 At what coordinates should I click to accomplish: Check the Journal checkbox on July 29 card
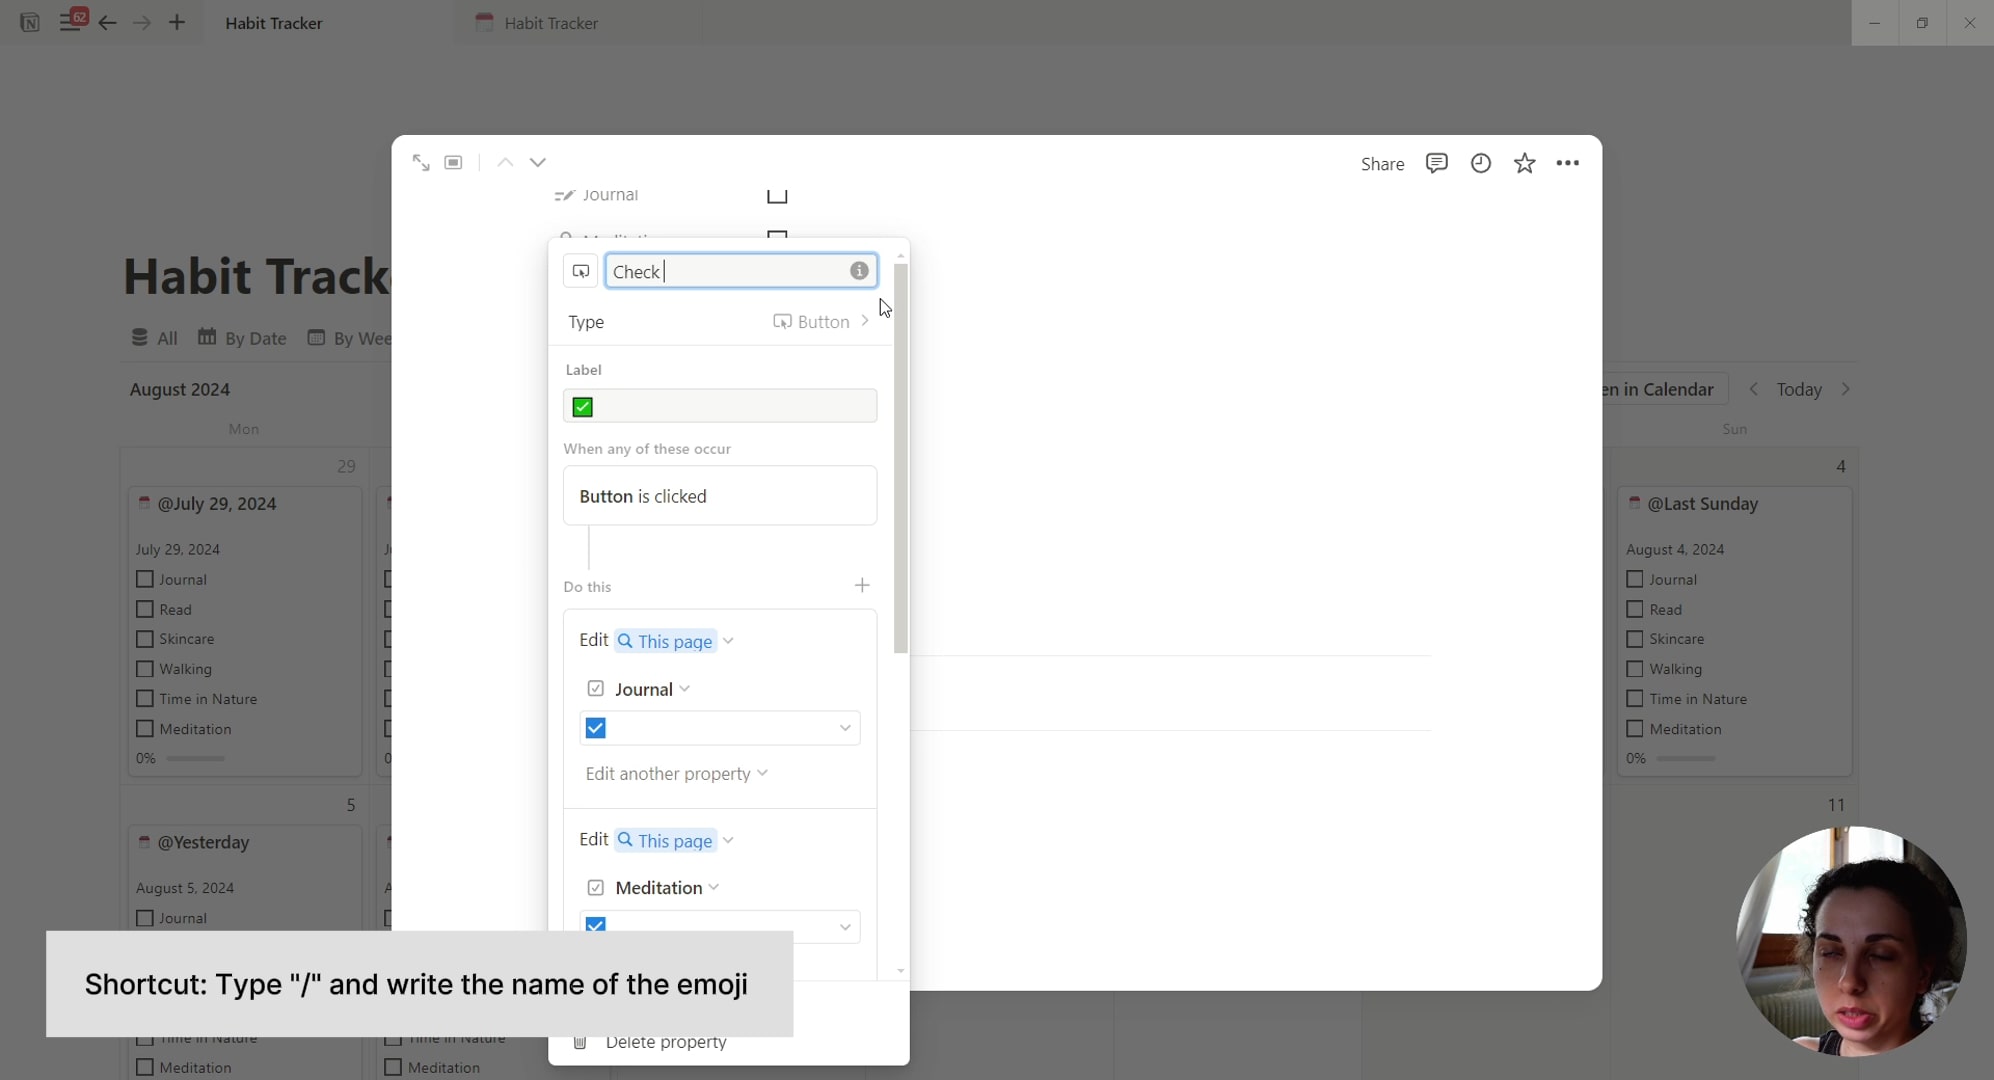[x=144, y=580]
